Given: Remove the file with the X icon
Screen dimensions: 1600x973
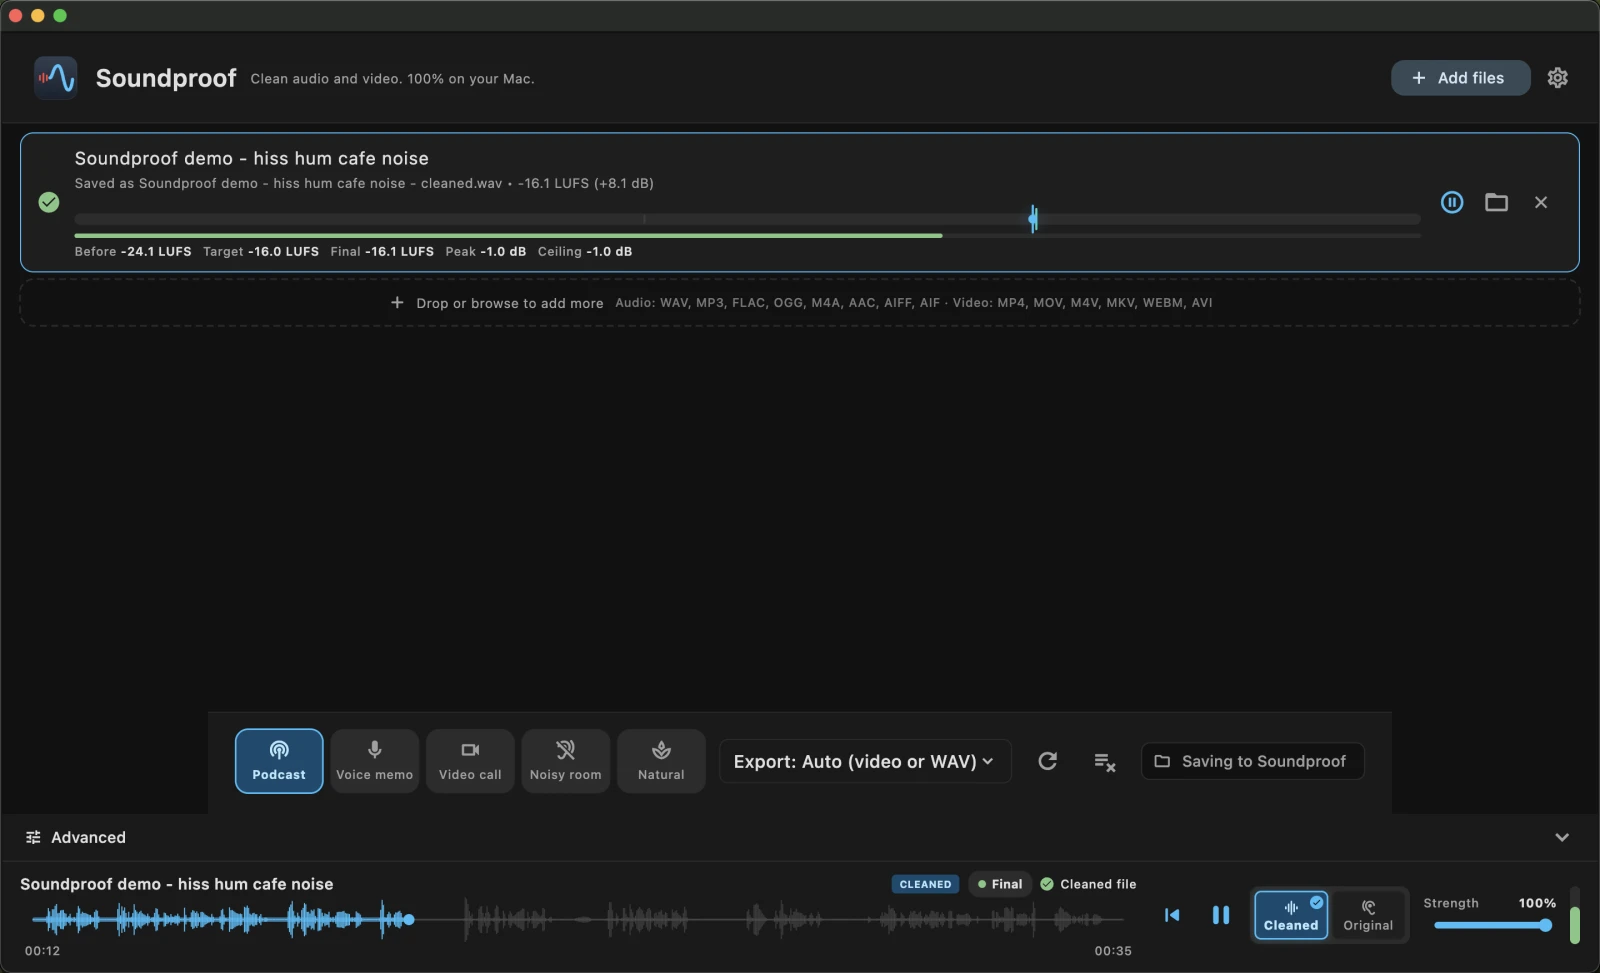Looking at the screenshot, I should point(1541,202).
